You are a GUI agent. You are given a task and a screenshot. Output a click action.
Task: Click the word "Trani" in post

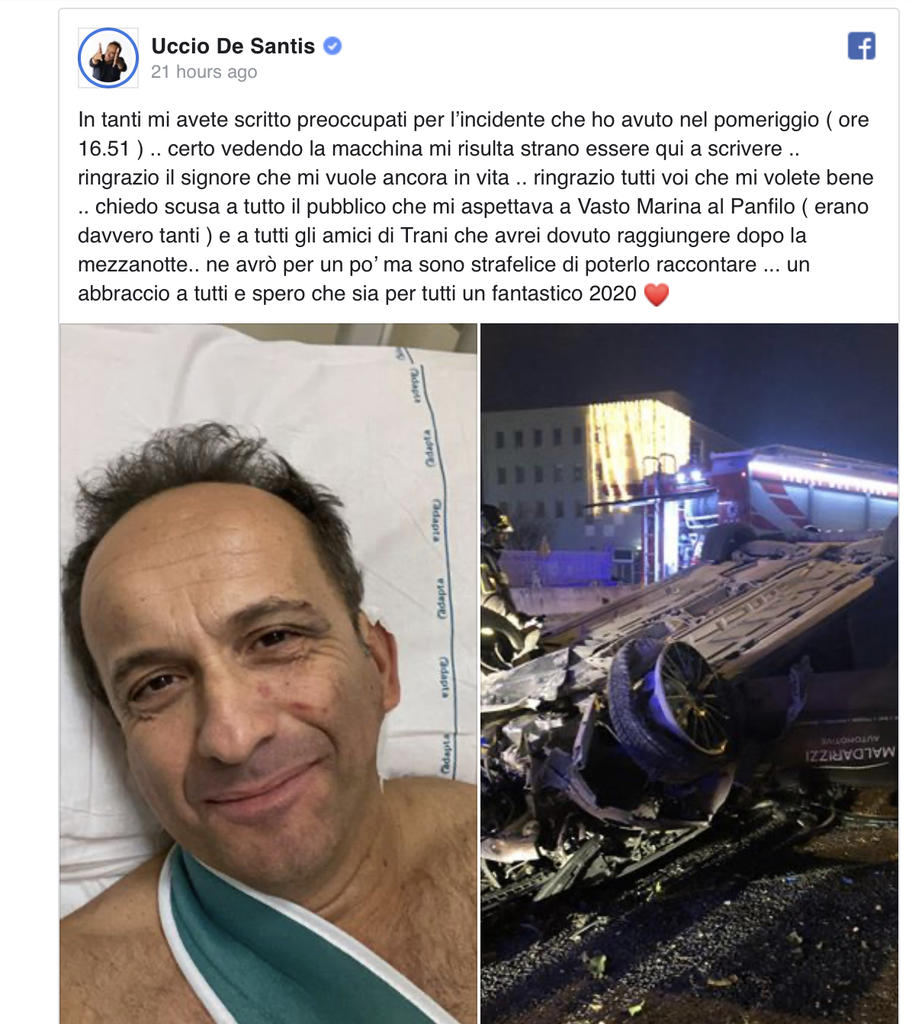click(x=423, y=235)
